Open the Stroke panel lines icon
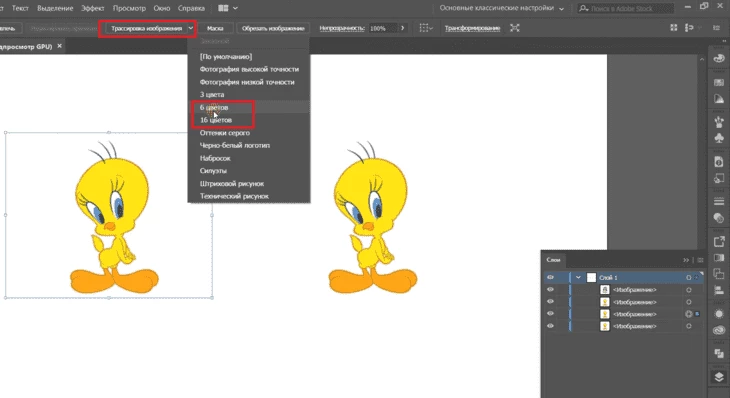 pyautogui.click(x=719, y=202)
